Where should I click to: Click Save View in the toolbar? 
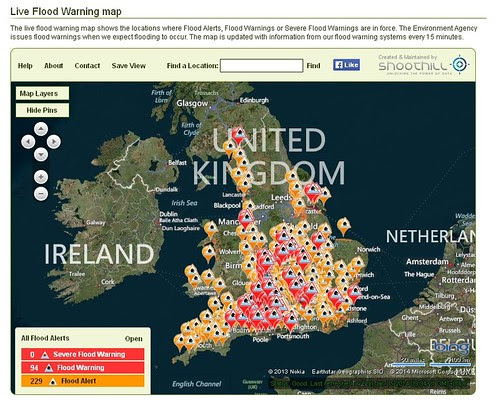(x=129, y=66)
